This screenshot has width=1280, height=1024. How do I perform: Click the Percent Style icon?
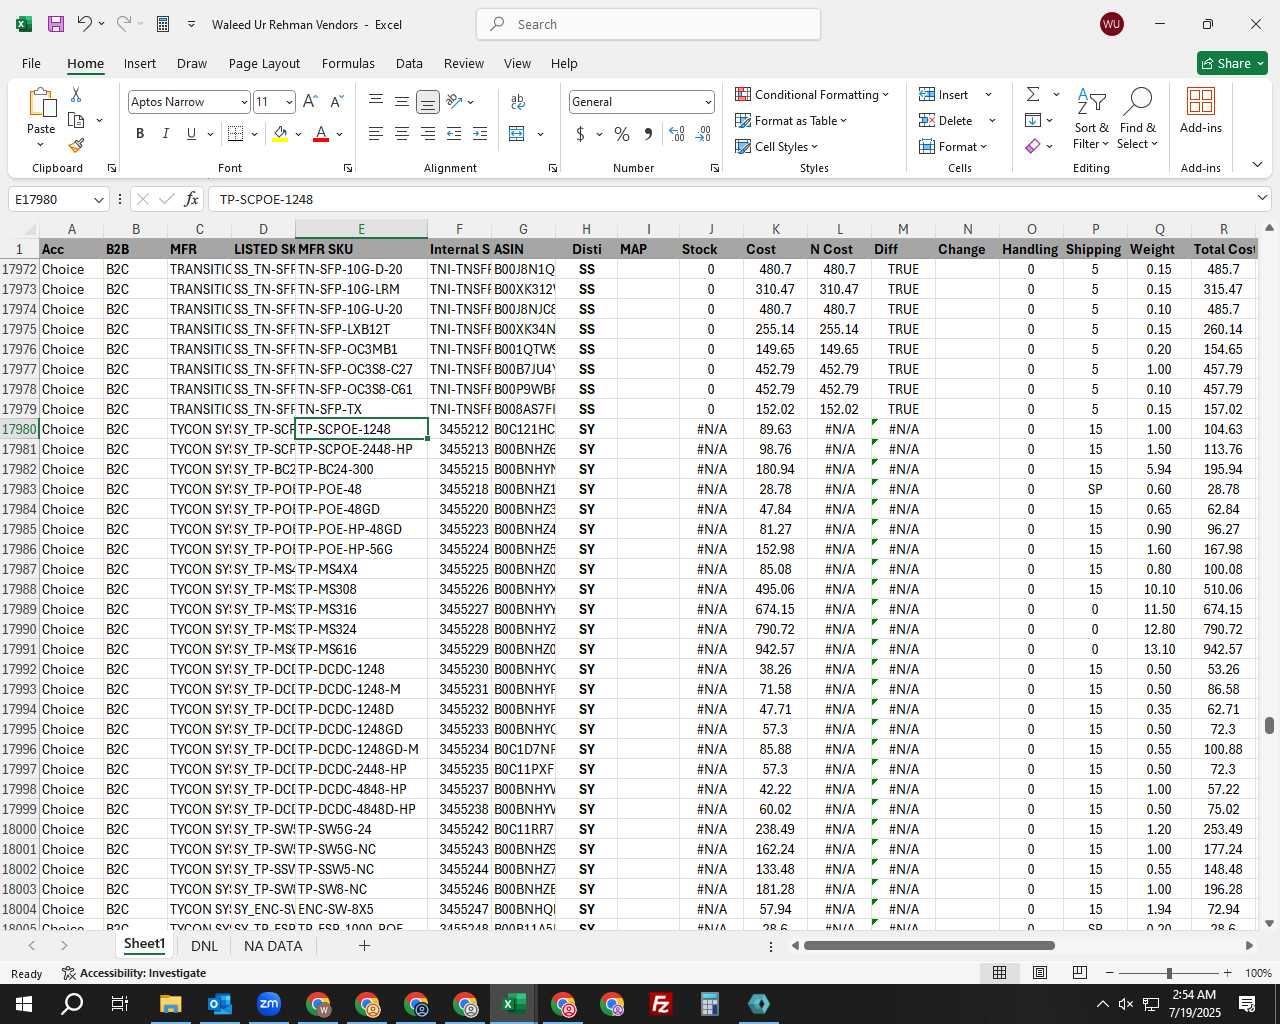pos(622,133)
